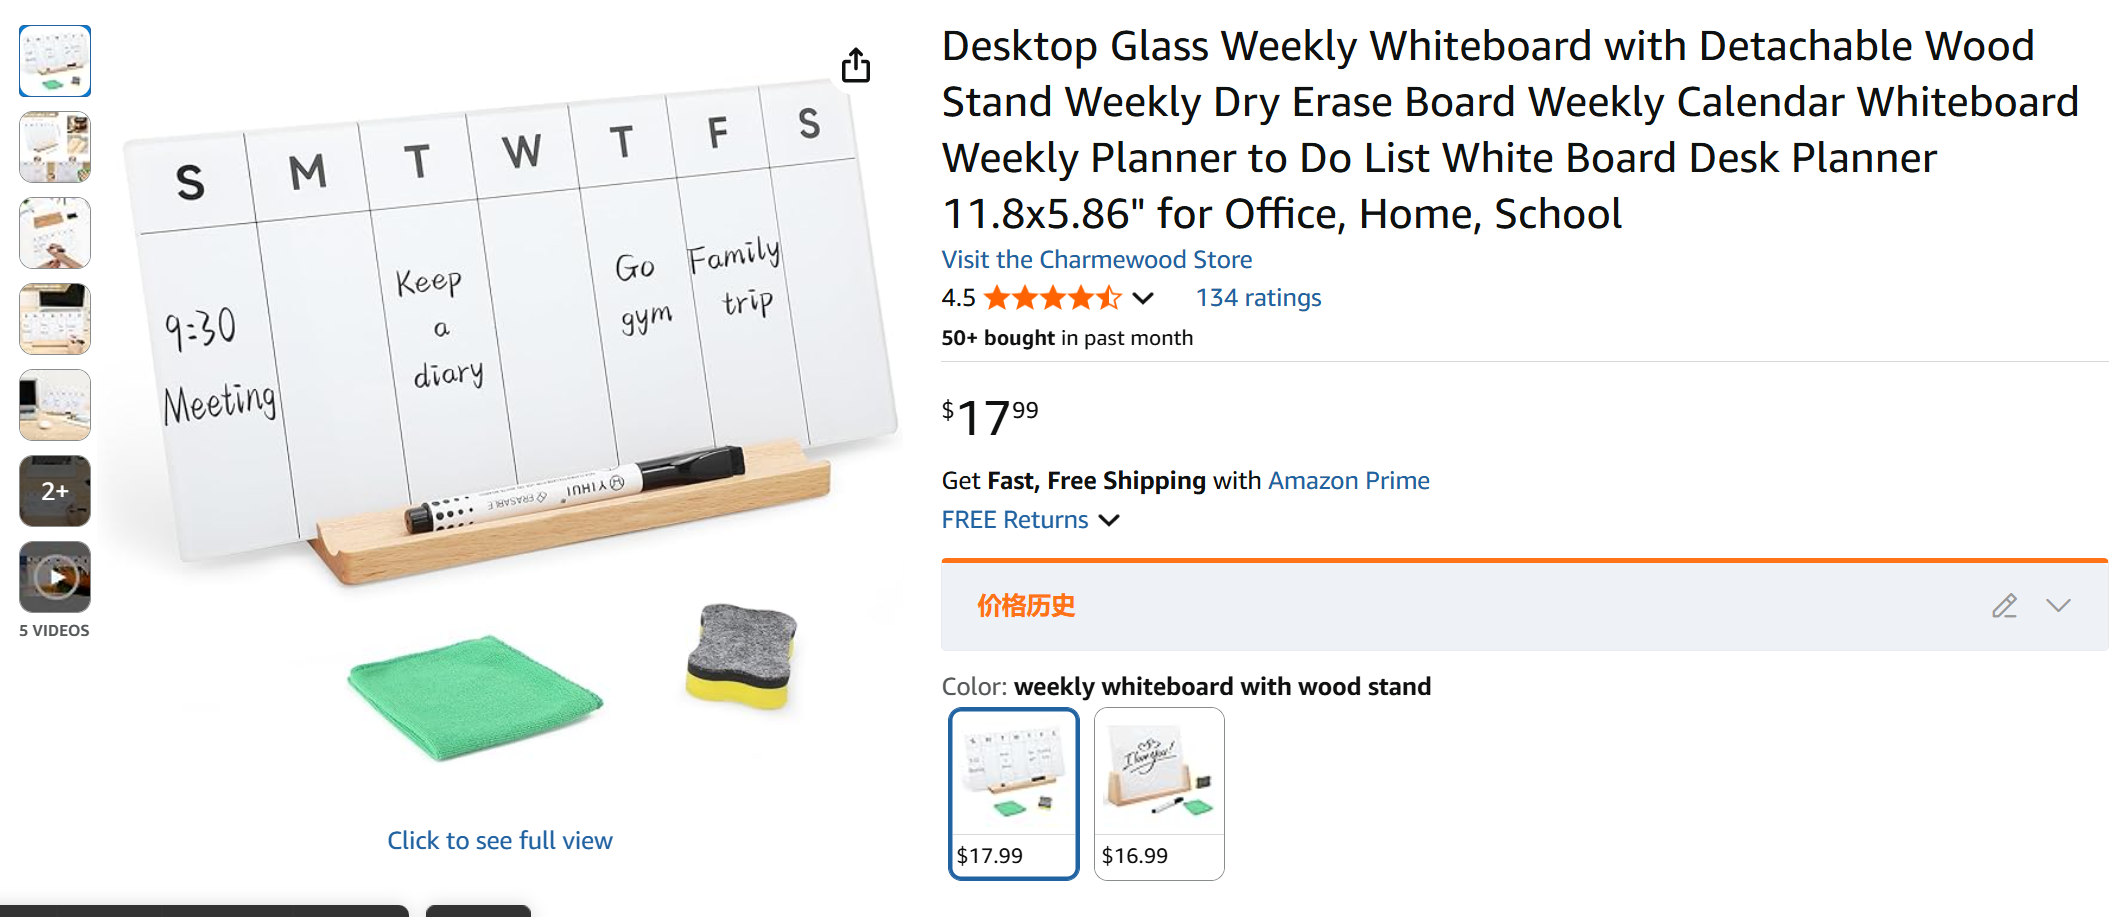Visit the Charmewood Store link
Image resolution: width=2118 pixels, height=917 pixels.
point(1096,260)
